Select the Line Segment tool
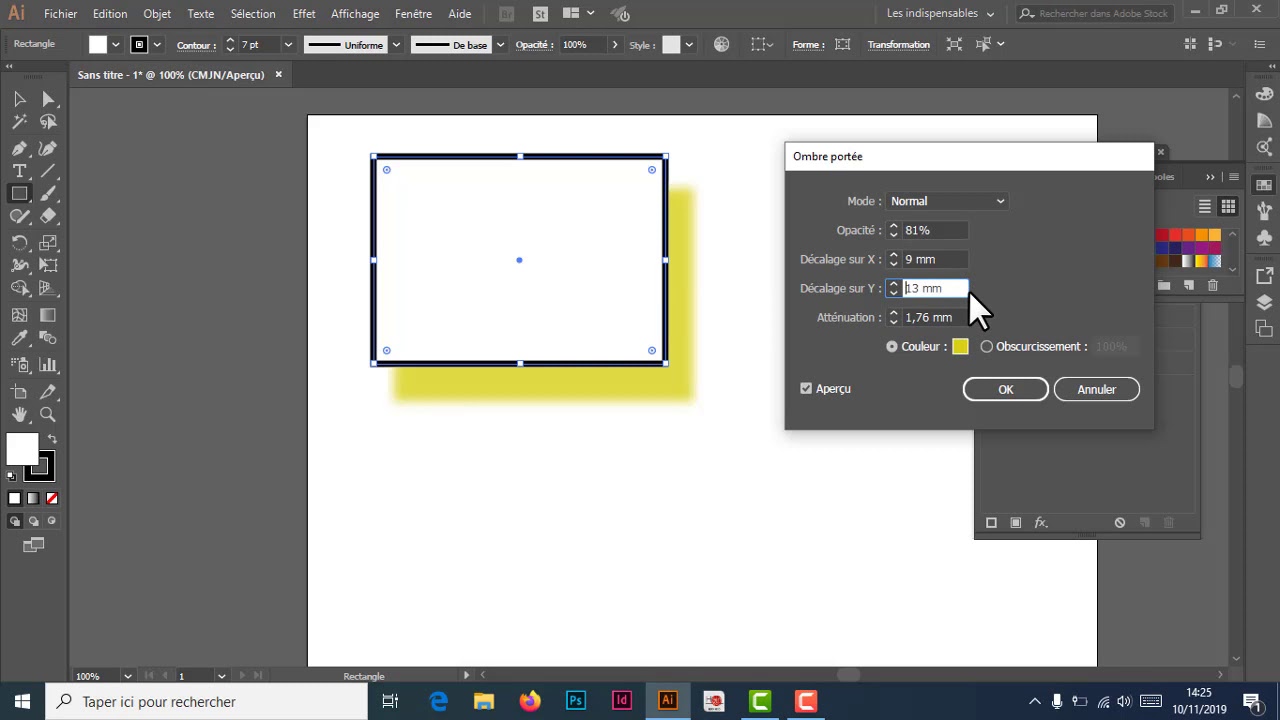 [x=48, y=171]
